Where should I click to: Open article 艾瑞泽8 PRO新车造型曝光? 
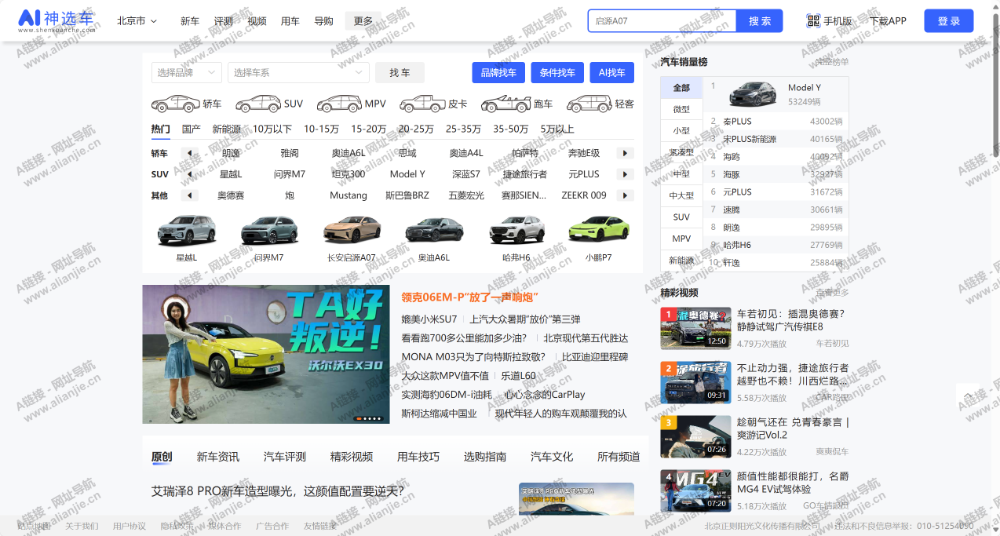pyautogui.click(x=277, y=491)
